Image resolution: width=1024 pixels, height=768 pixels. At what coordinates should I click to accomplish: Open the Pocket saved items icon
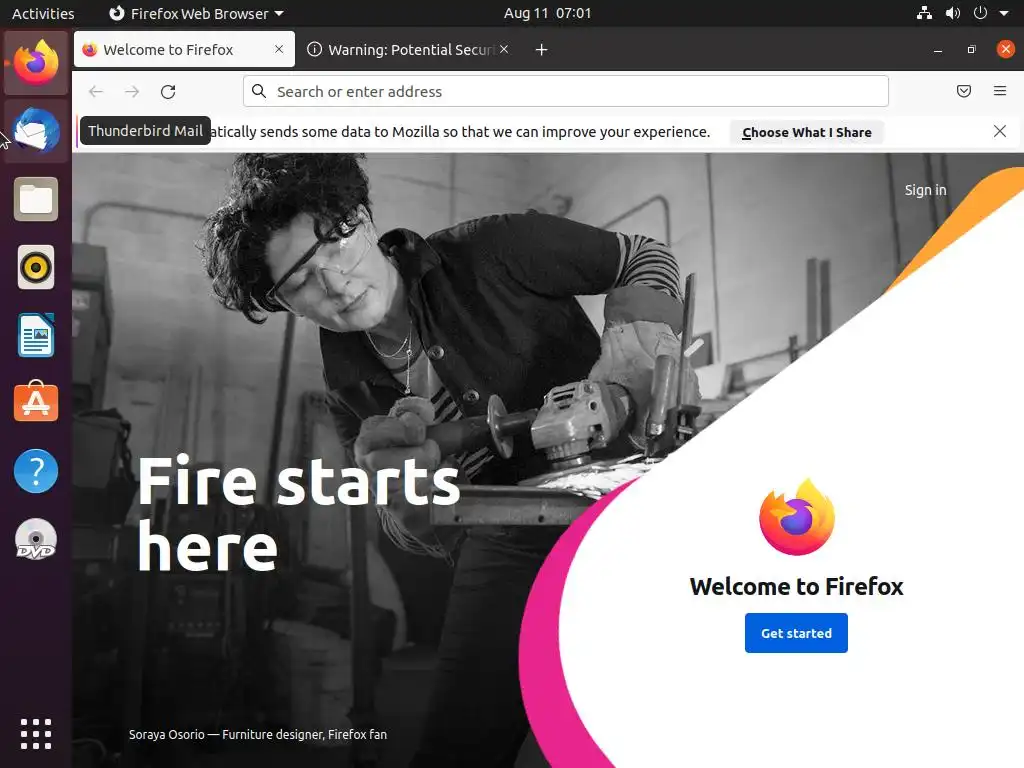963,91
